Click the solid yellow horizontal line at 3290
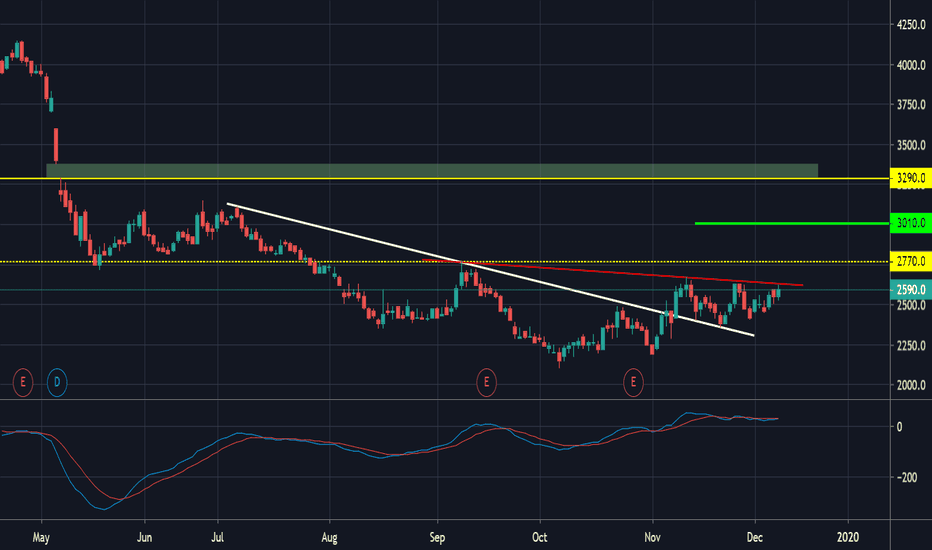This screenshot has width=932, height=550. pos(445,178)
